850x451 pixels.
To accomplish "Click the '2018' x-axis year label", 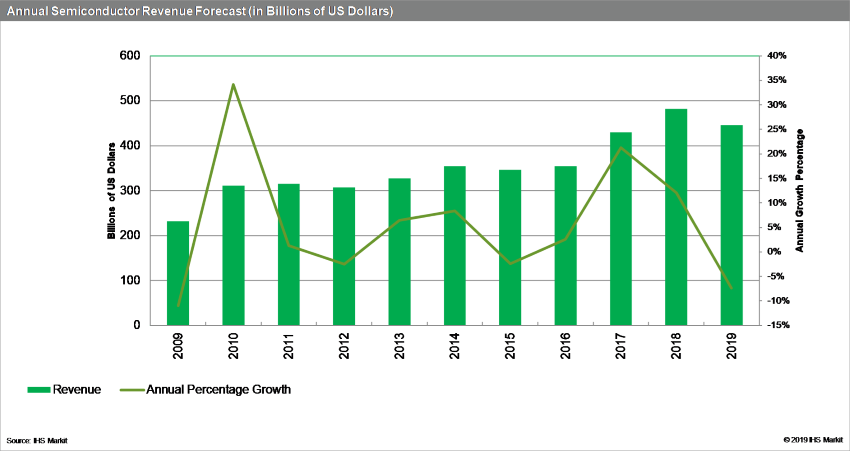I will [x=677, y=346].
